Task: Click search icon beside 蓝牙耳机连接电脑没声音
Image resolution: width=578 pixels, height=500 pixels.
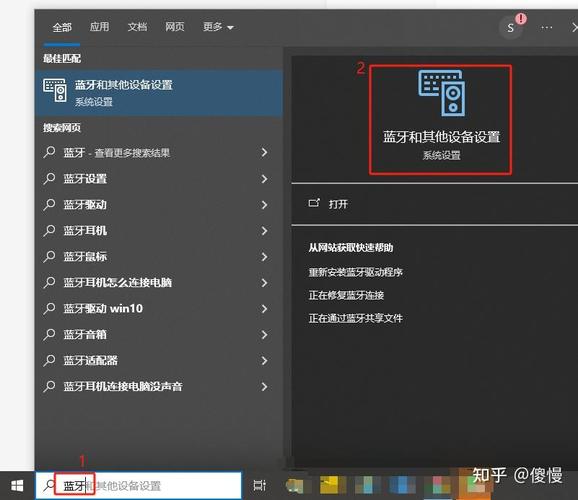Action: 49,386
